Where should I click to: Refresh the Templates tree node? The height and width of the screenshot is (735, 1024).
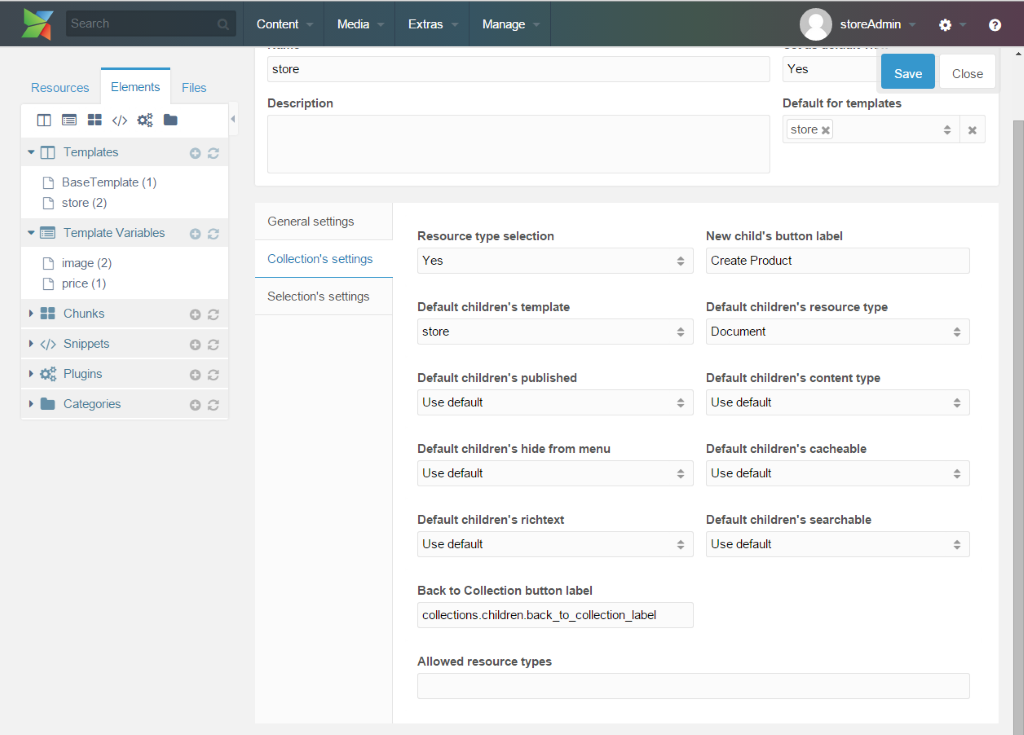click(x=213, y=154)
